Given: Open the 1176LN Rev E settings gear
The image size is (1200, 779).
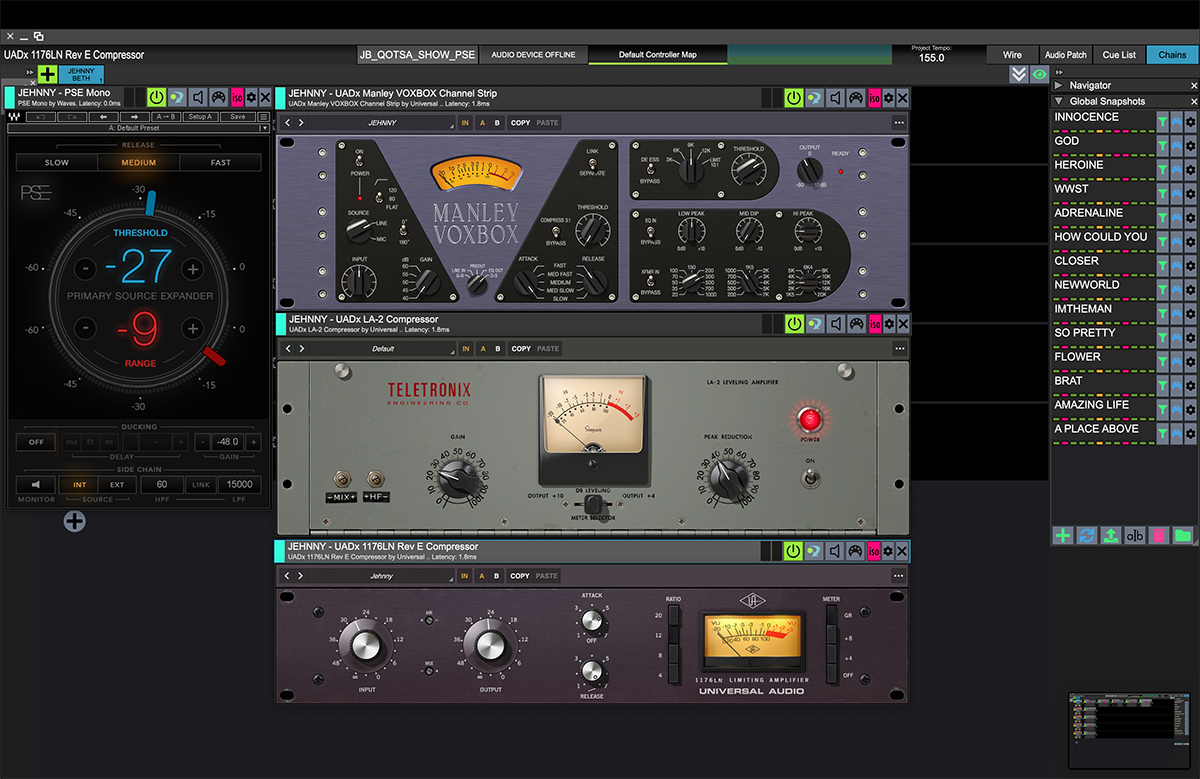Looking at the screenshot, I should click(888, 551).
